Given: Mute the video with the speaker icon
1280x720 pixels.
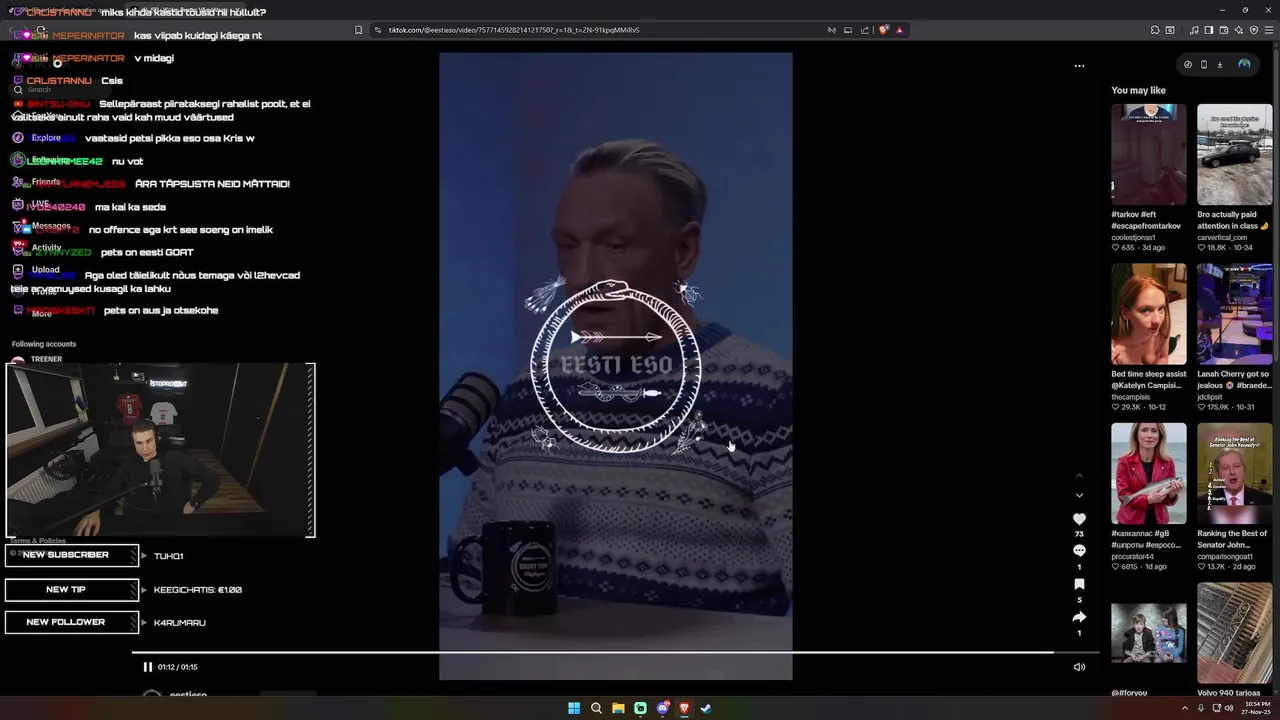Looking at the screenshot, I should pos(1079,667).
